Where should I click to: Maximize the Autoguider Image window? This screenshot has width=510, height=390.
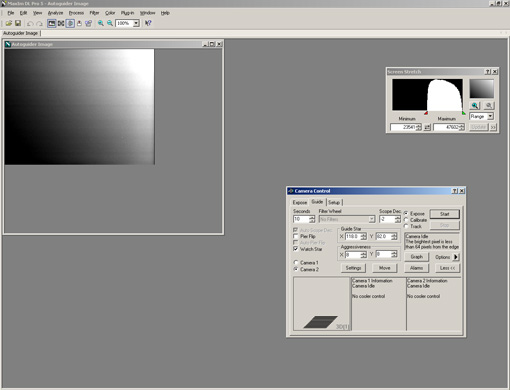pyautogui.click(x=212, y=44)
